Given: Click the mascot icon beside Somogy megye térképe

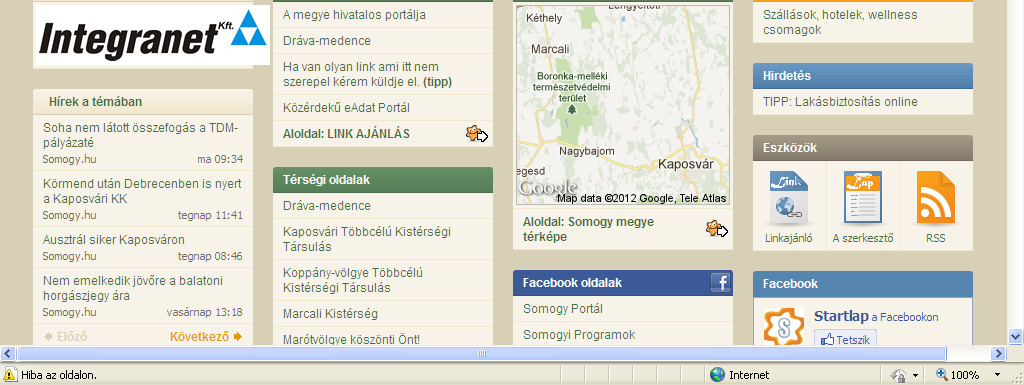Looking at the screenshot, I should pos(716,229).
